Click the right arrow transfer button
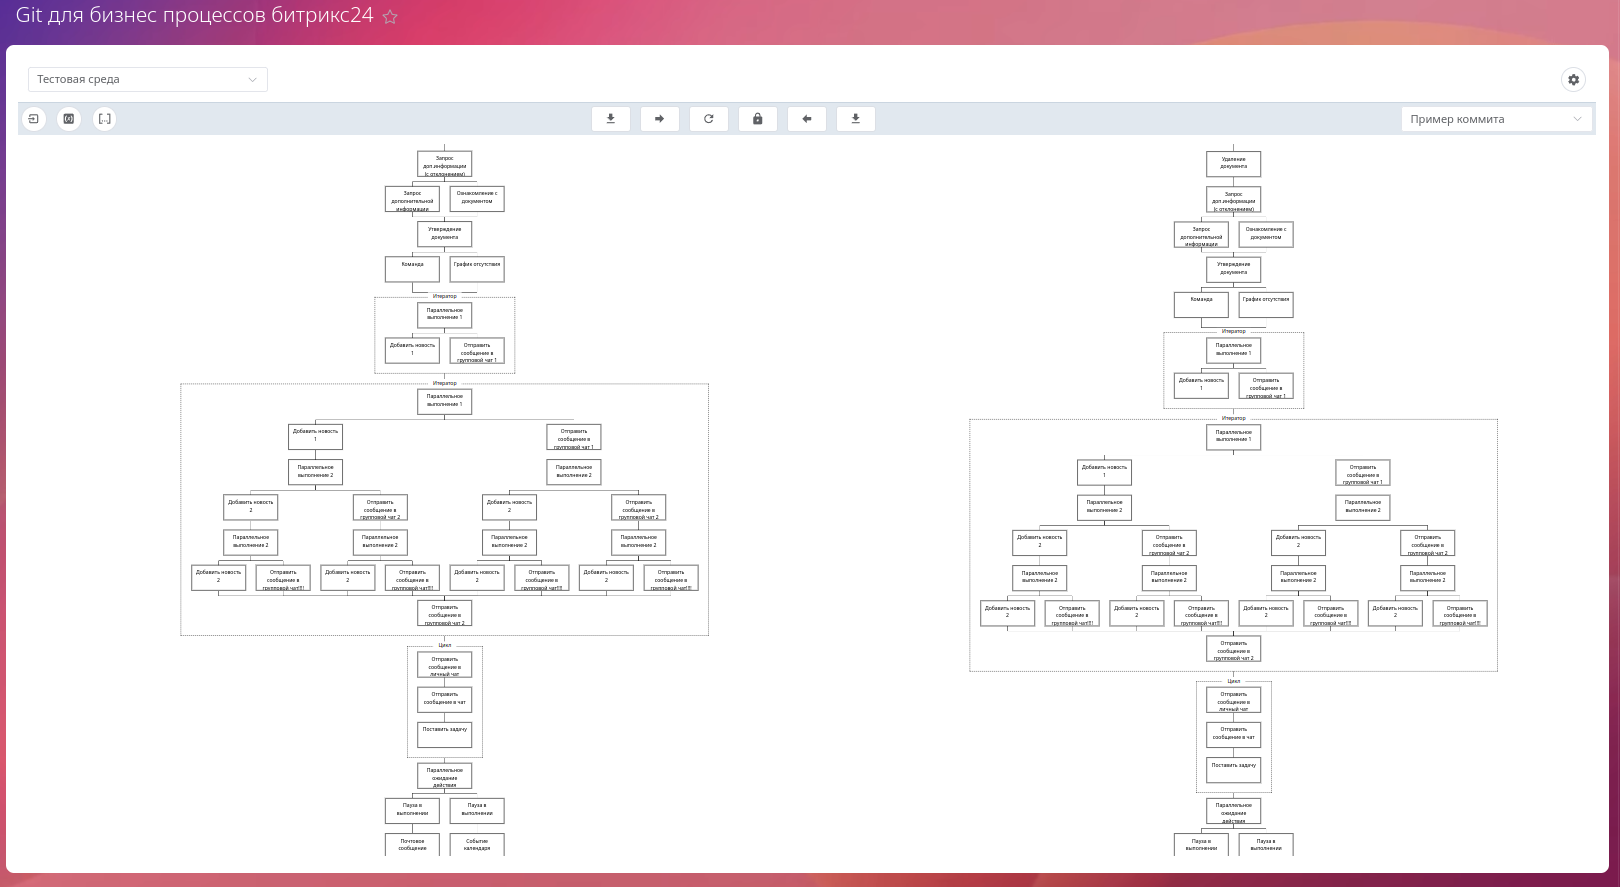The image size is (1620, 887). (x=659, y=119)
